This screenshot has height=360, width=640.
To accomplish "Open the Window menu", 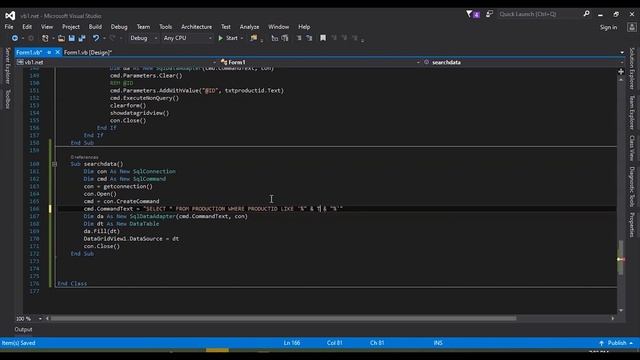I will pos(278,27).
